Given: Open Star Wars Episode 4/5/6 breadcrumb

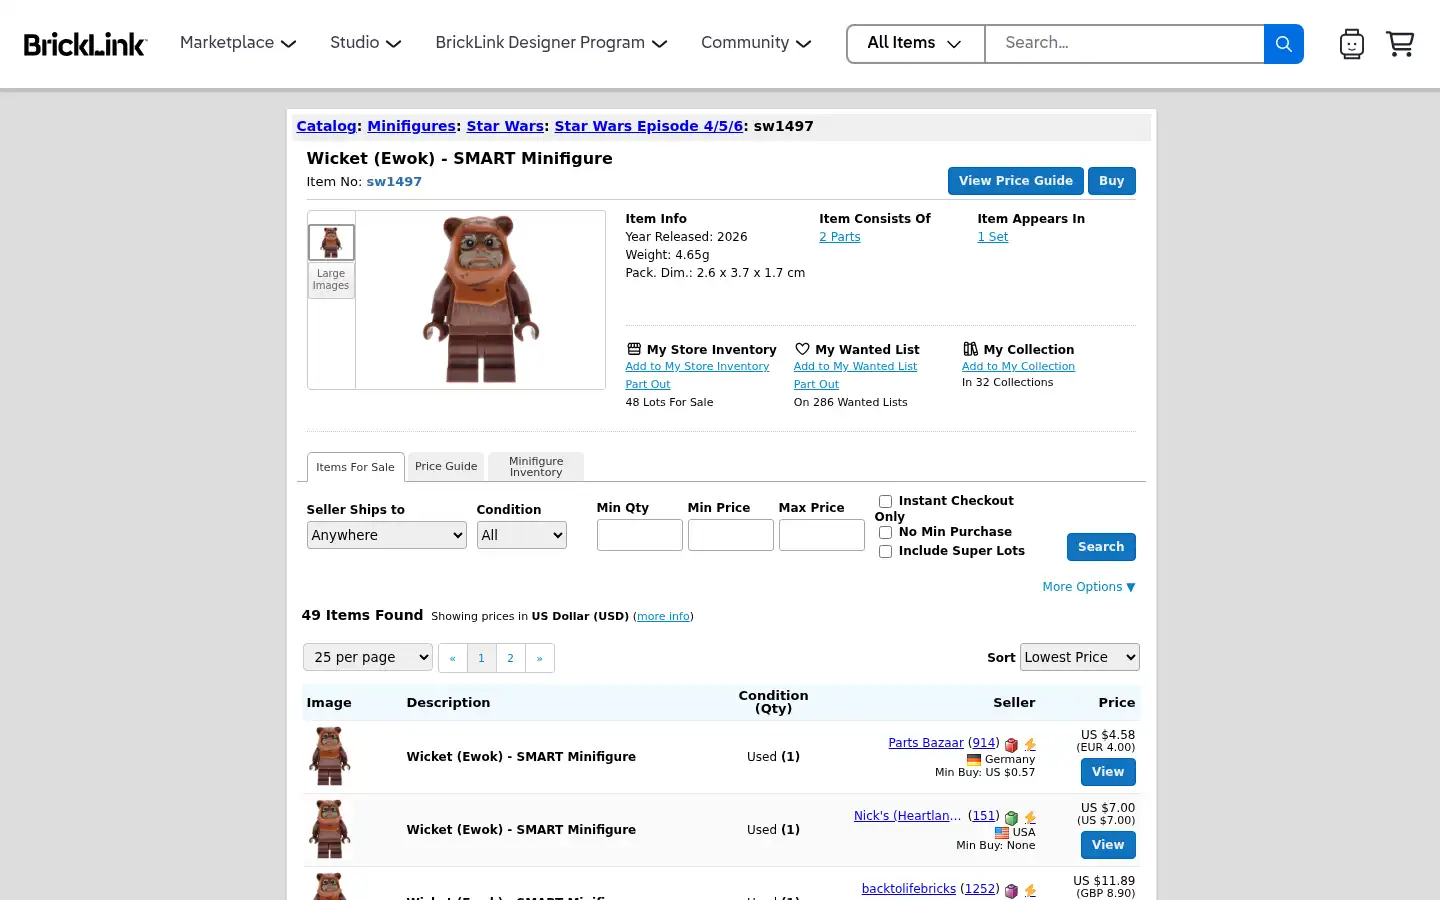Looking at the screenshot, I should tap(649, 126).
